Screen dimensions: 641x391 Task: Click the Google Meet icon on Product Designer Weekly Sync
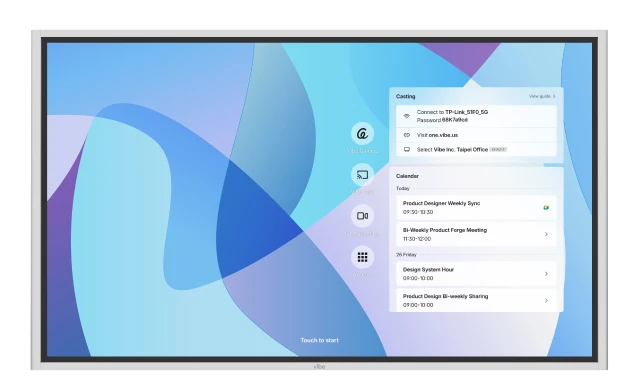[x=546, y=208]
